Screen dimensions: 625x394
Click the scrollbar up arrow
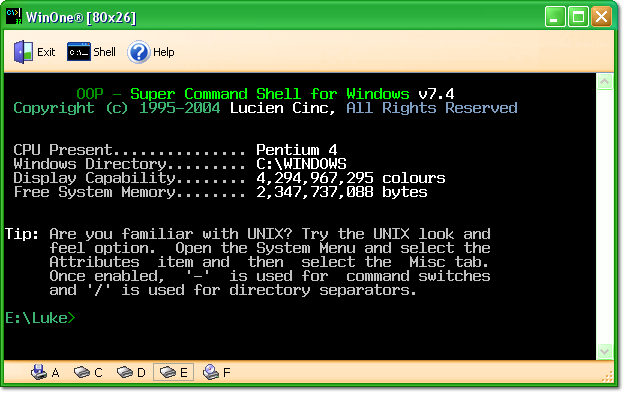[605, 82]
